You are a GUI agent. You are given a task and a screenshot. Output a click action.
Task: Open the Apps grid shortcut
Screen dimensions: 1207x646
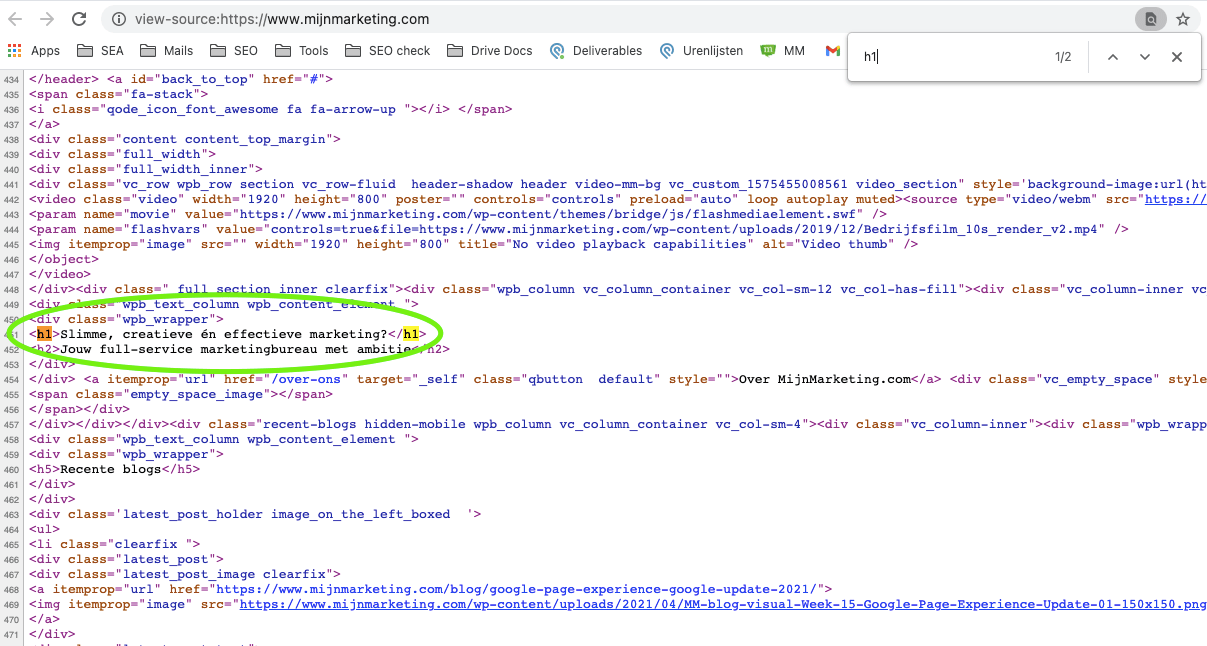(x=34, y=50)
